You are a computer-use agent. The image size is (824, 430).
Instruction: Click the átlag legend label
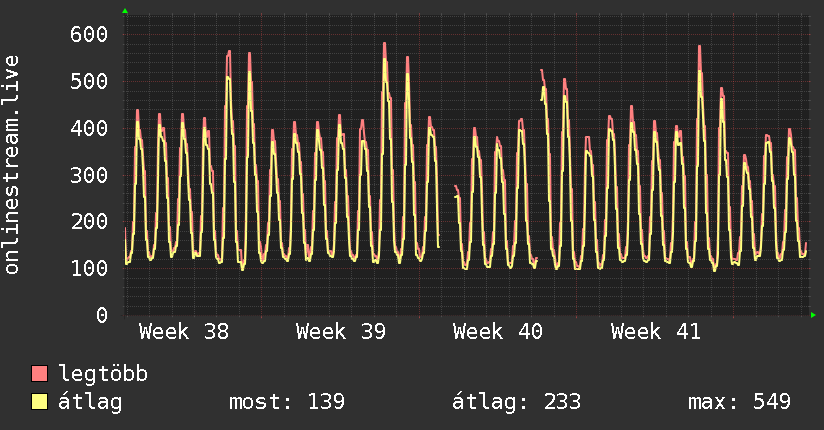(90, 402)
